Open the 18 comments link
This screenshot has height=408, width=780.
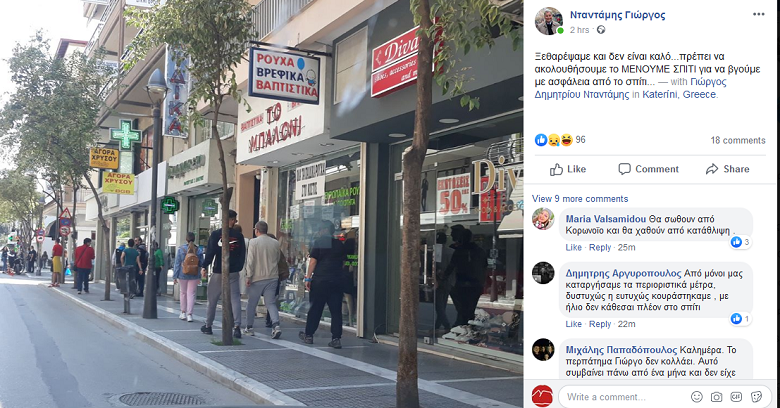(738, 140)
